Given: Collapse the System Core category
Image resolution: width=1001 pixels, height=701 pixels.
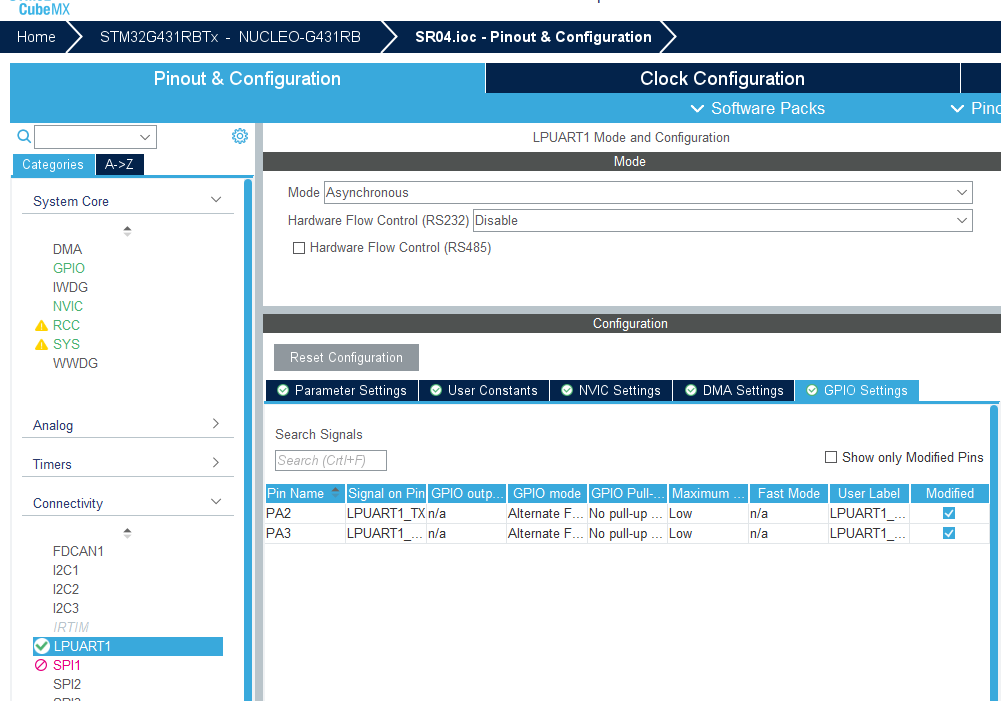Looking at the screenshot, I should [x=216, y=200].
